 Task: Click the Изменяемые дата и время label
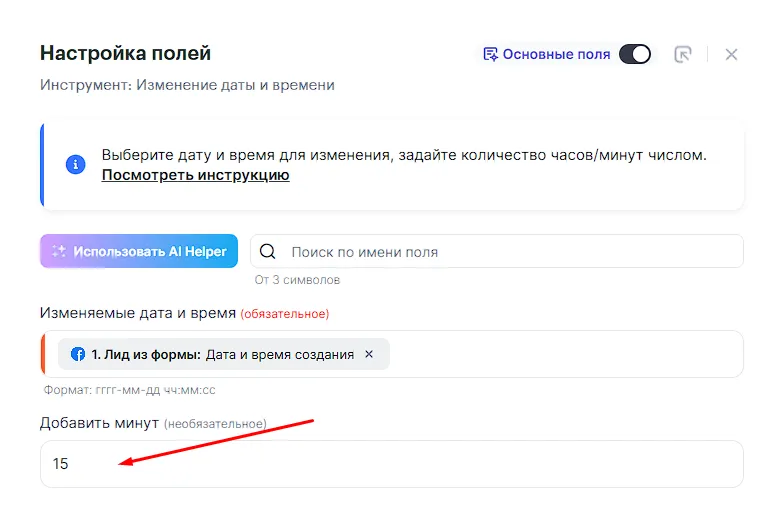pyautogui.click(x=138, y=313)
